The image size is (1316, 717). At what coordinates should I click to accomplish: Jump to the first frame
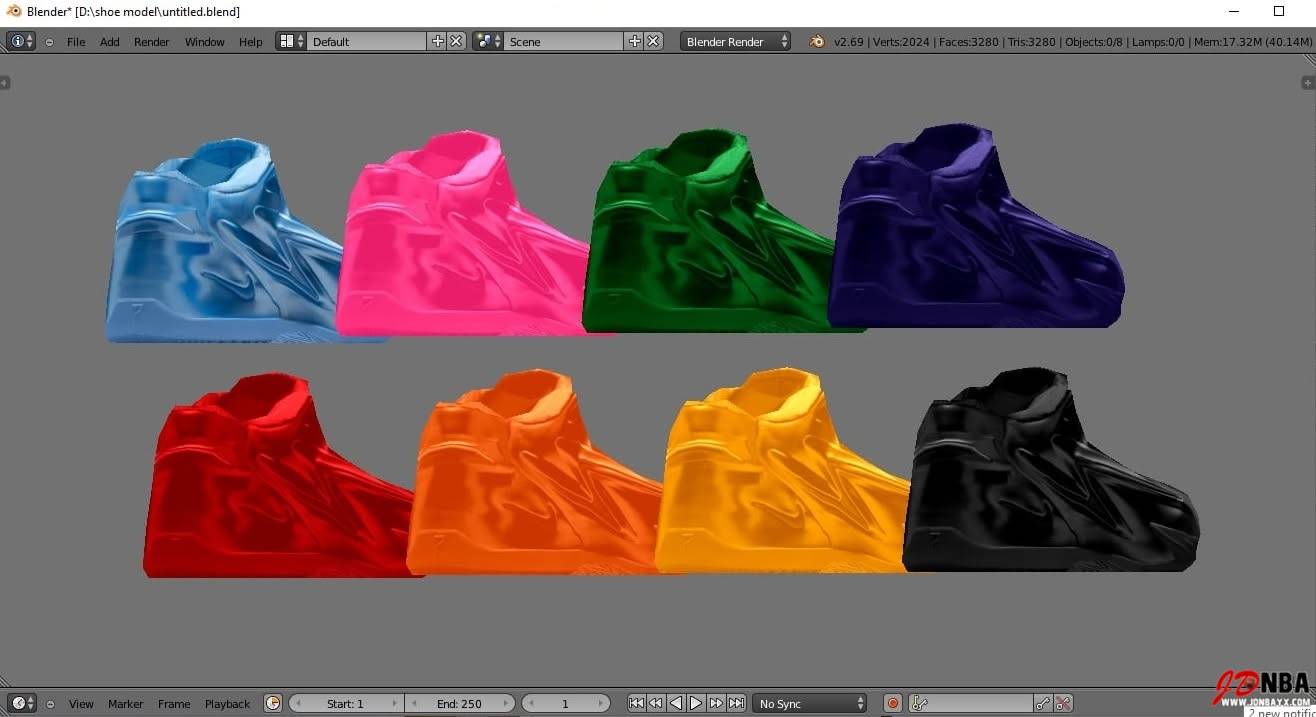636,703
